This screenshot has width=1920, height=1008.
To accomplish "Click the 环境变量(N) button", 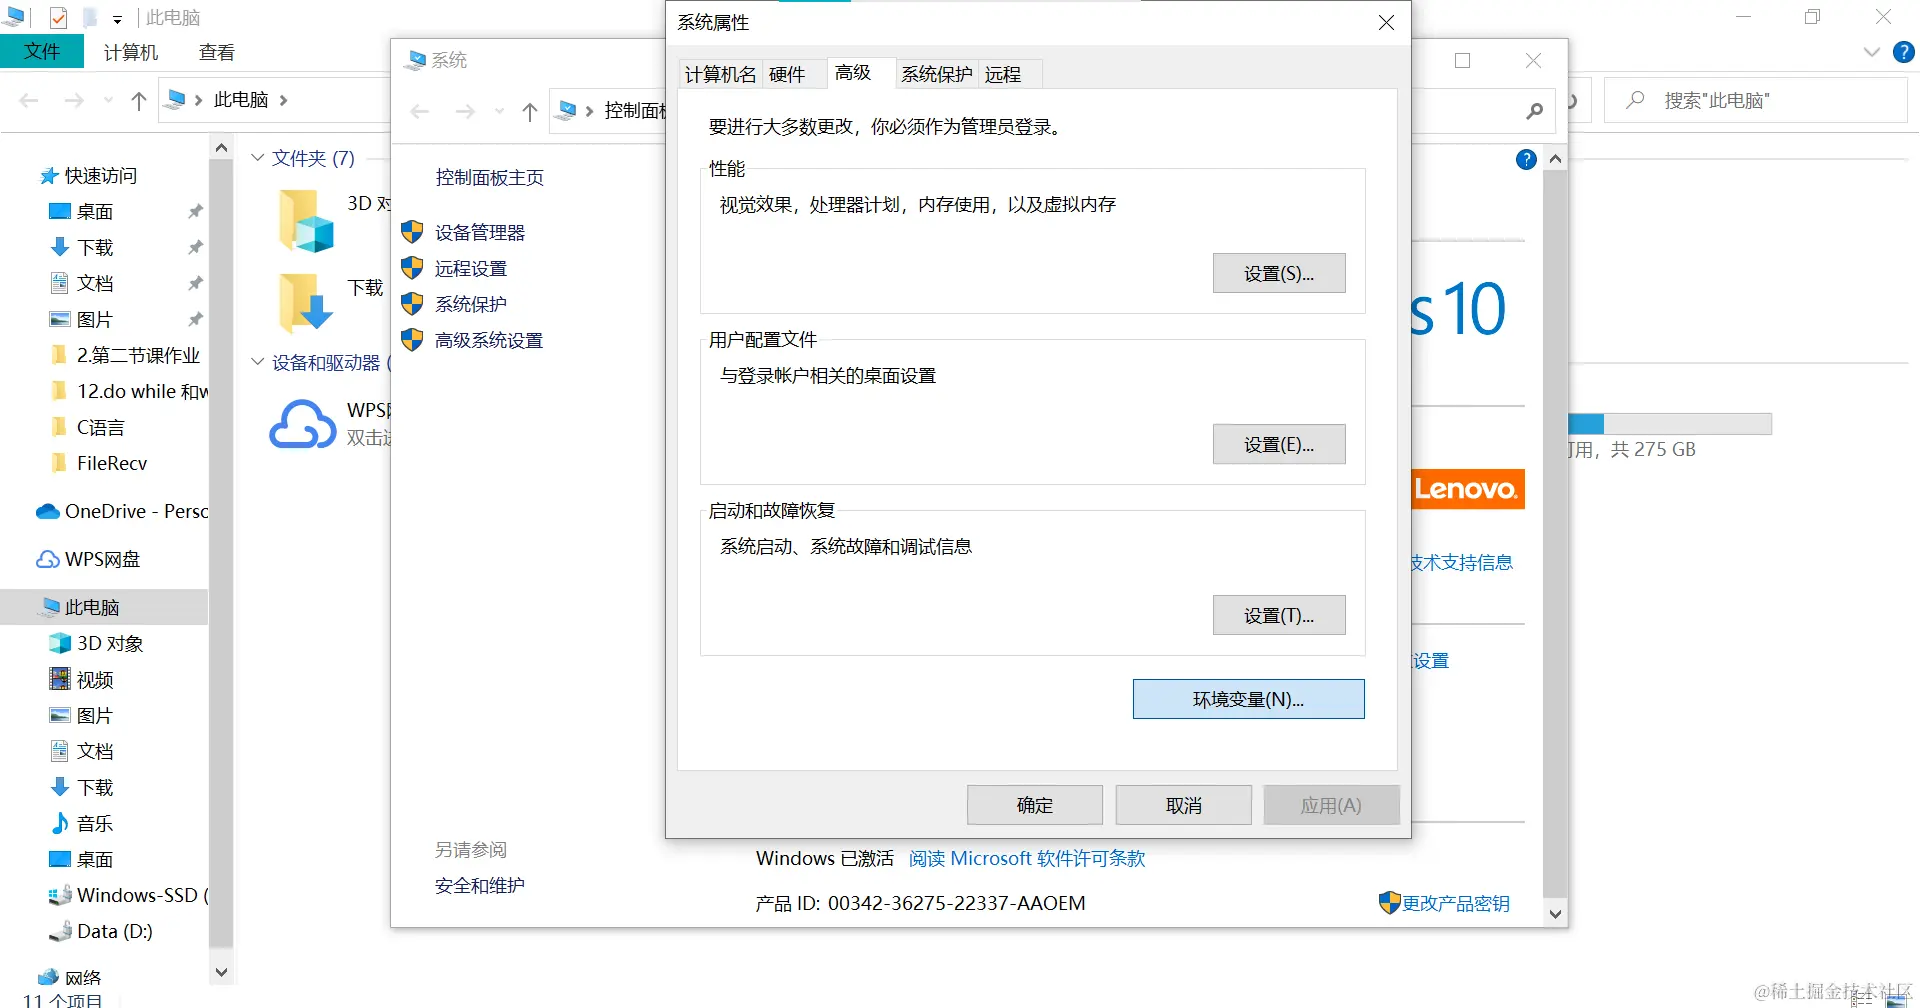I will tap(1248, 698).
